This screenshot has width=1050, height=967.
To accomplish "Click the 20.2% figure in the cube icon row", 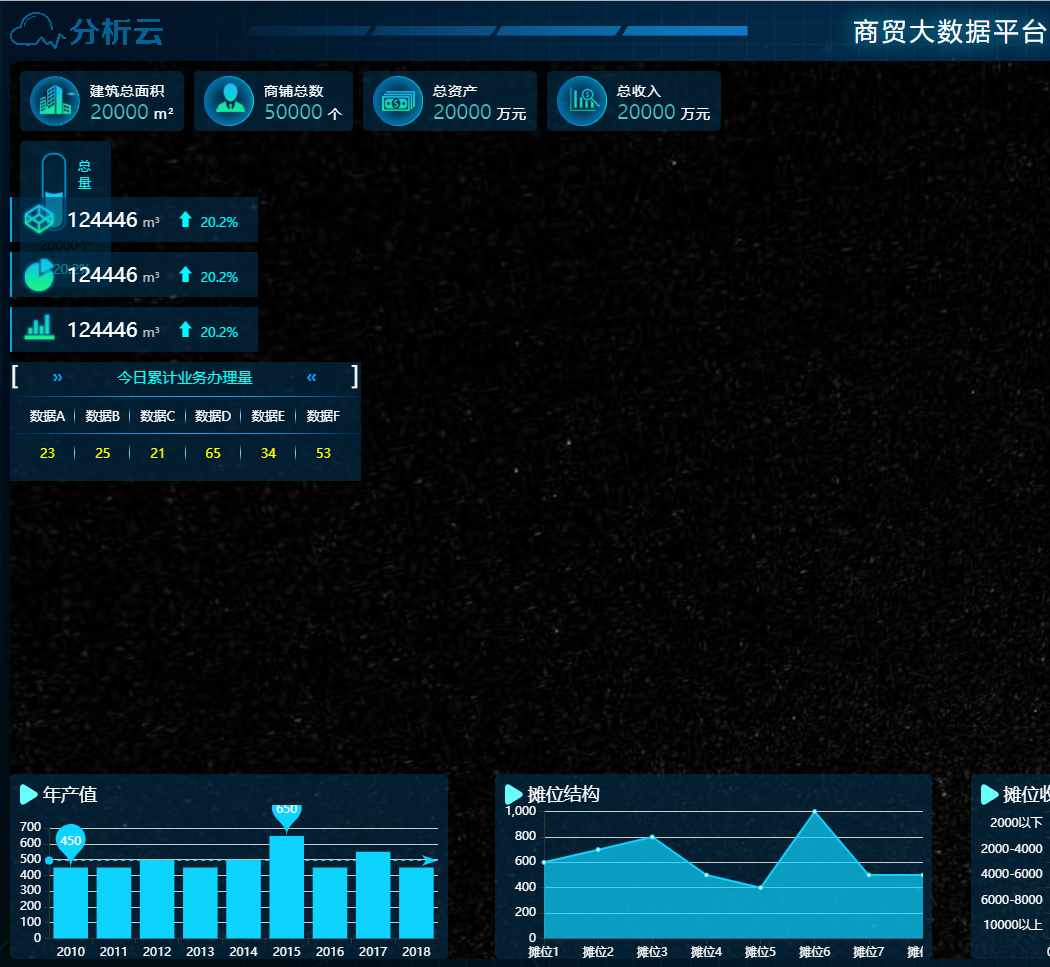I will click(219, 222).
